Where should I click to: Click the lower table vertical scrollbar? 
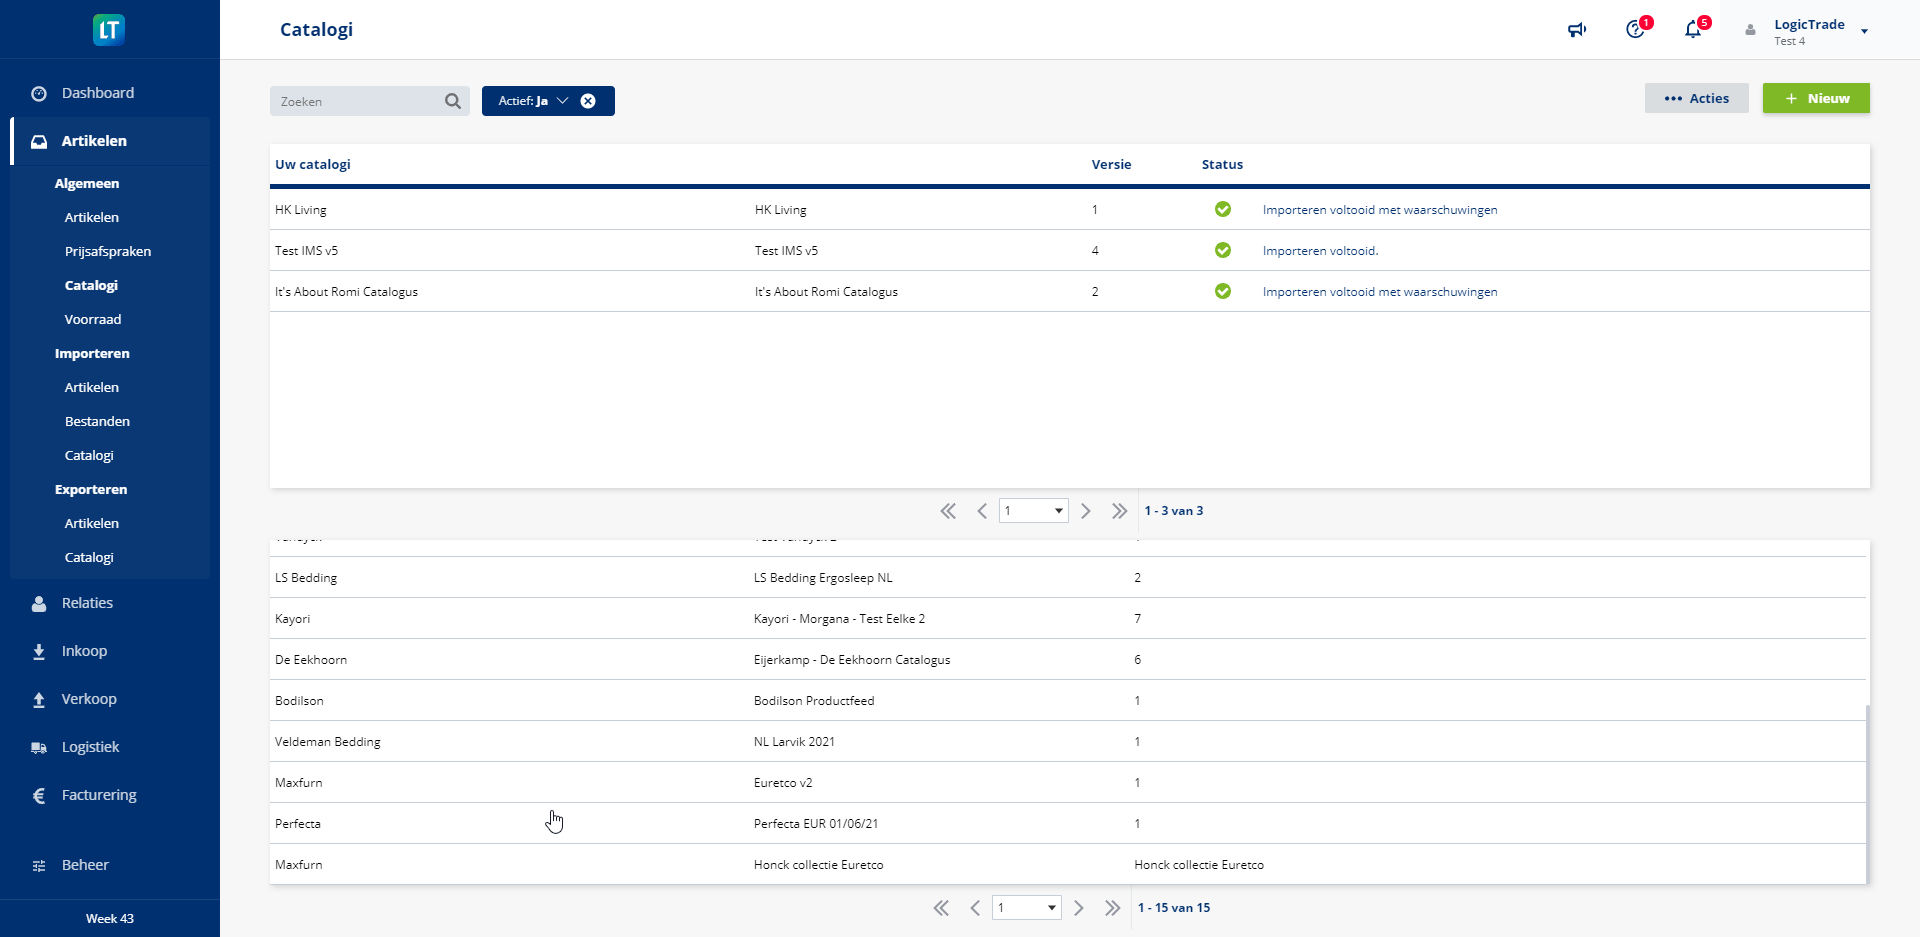1868,794
